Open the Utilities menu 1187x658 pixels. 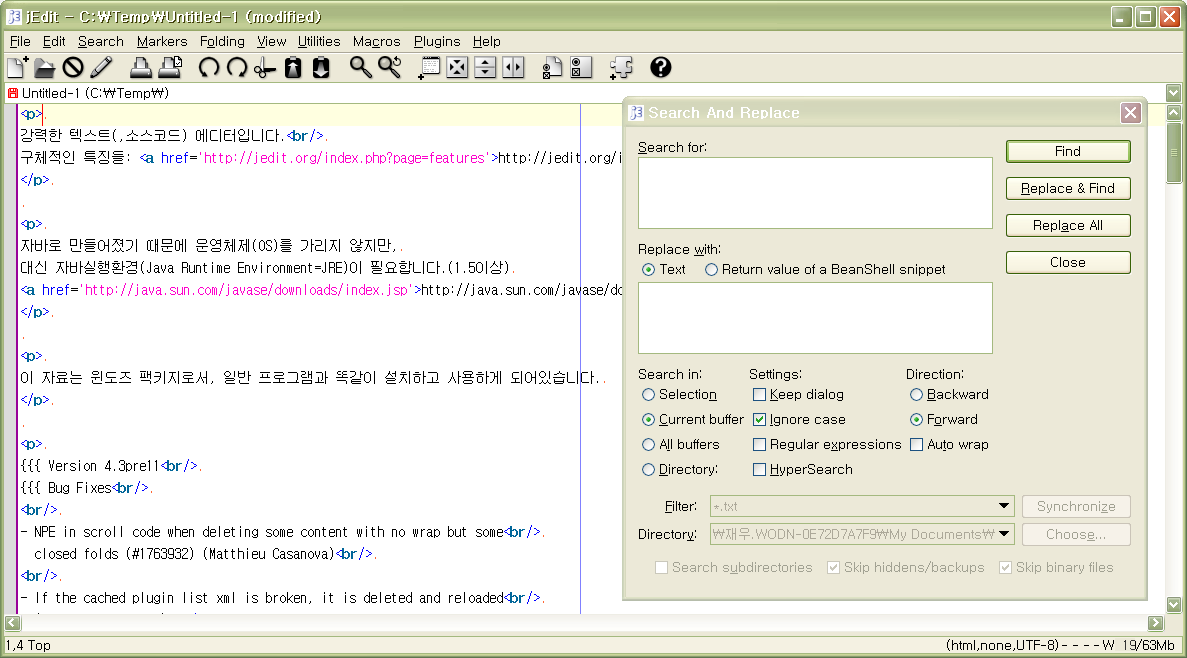coord(319,42)
